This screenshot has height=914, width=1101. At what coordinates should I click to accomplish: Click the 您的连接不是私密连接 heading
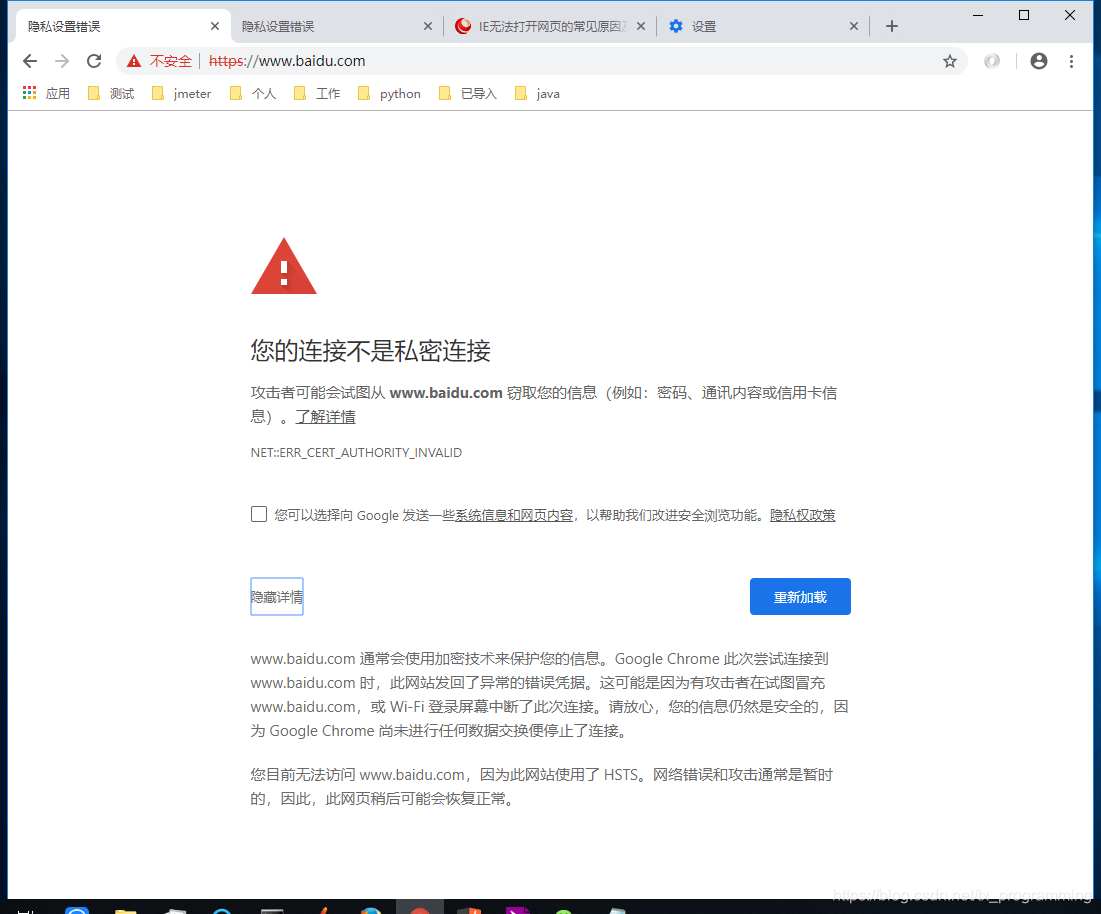(370, 350)
